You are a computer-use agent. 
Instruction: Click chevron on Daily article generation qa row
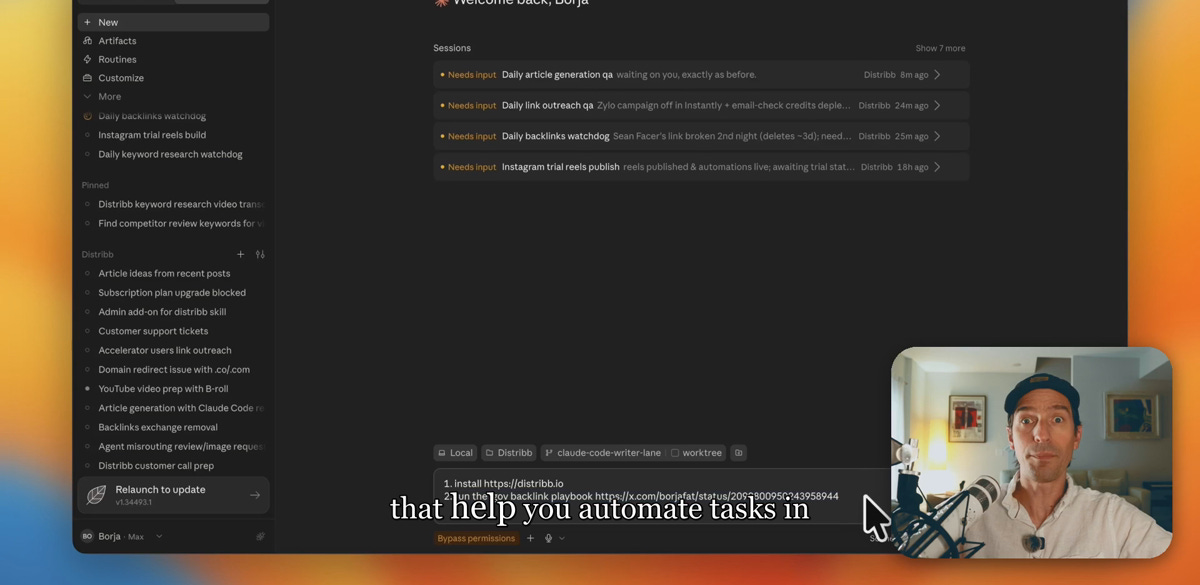[937, 75]
